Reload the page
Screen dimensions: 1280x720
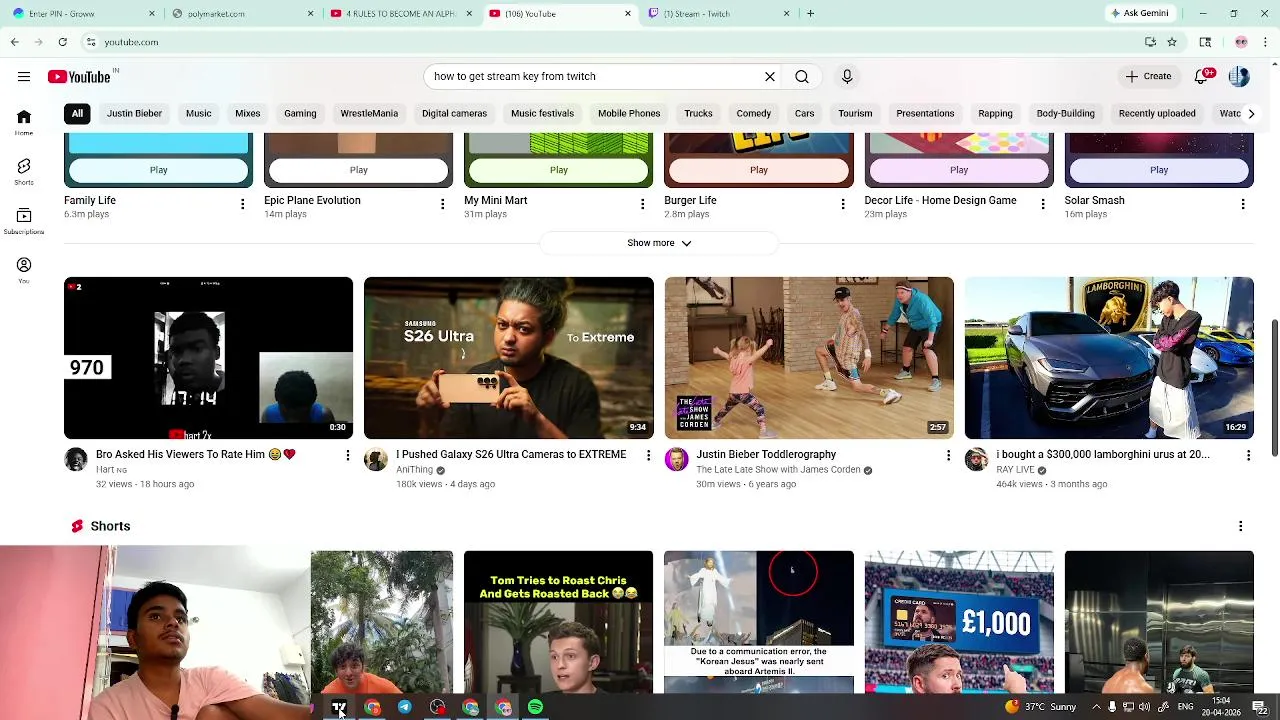(62, 42)
